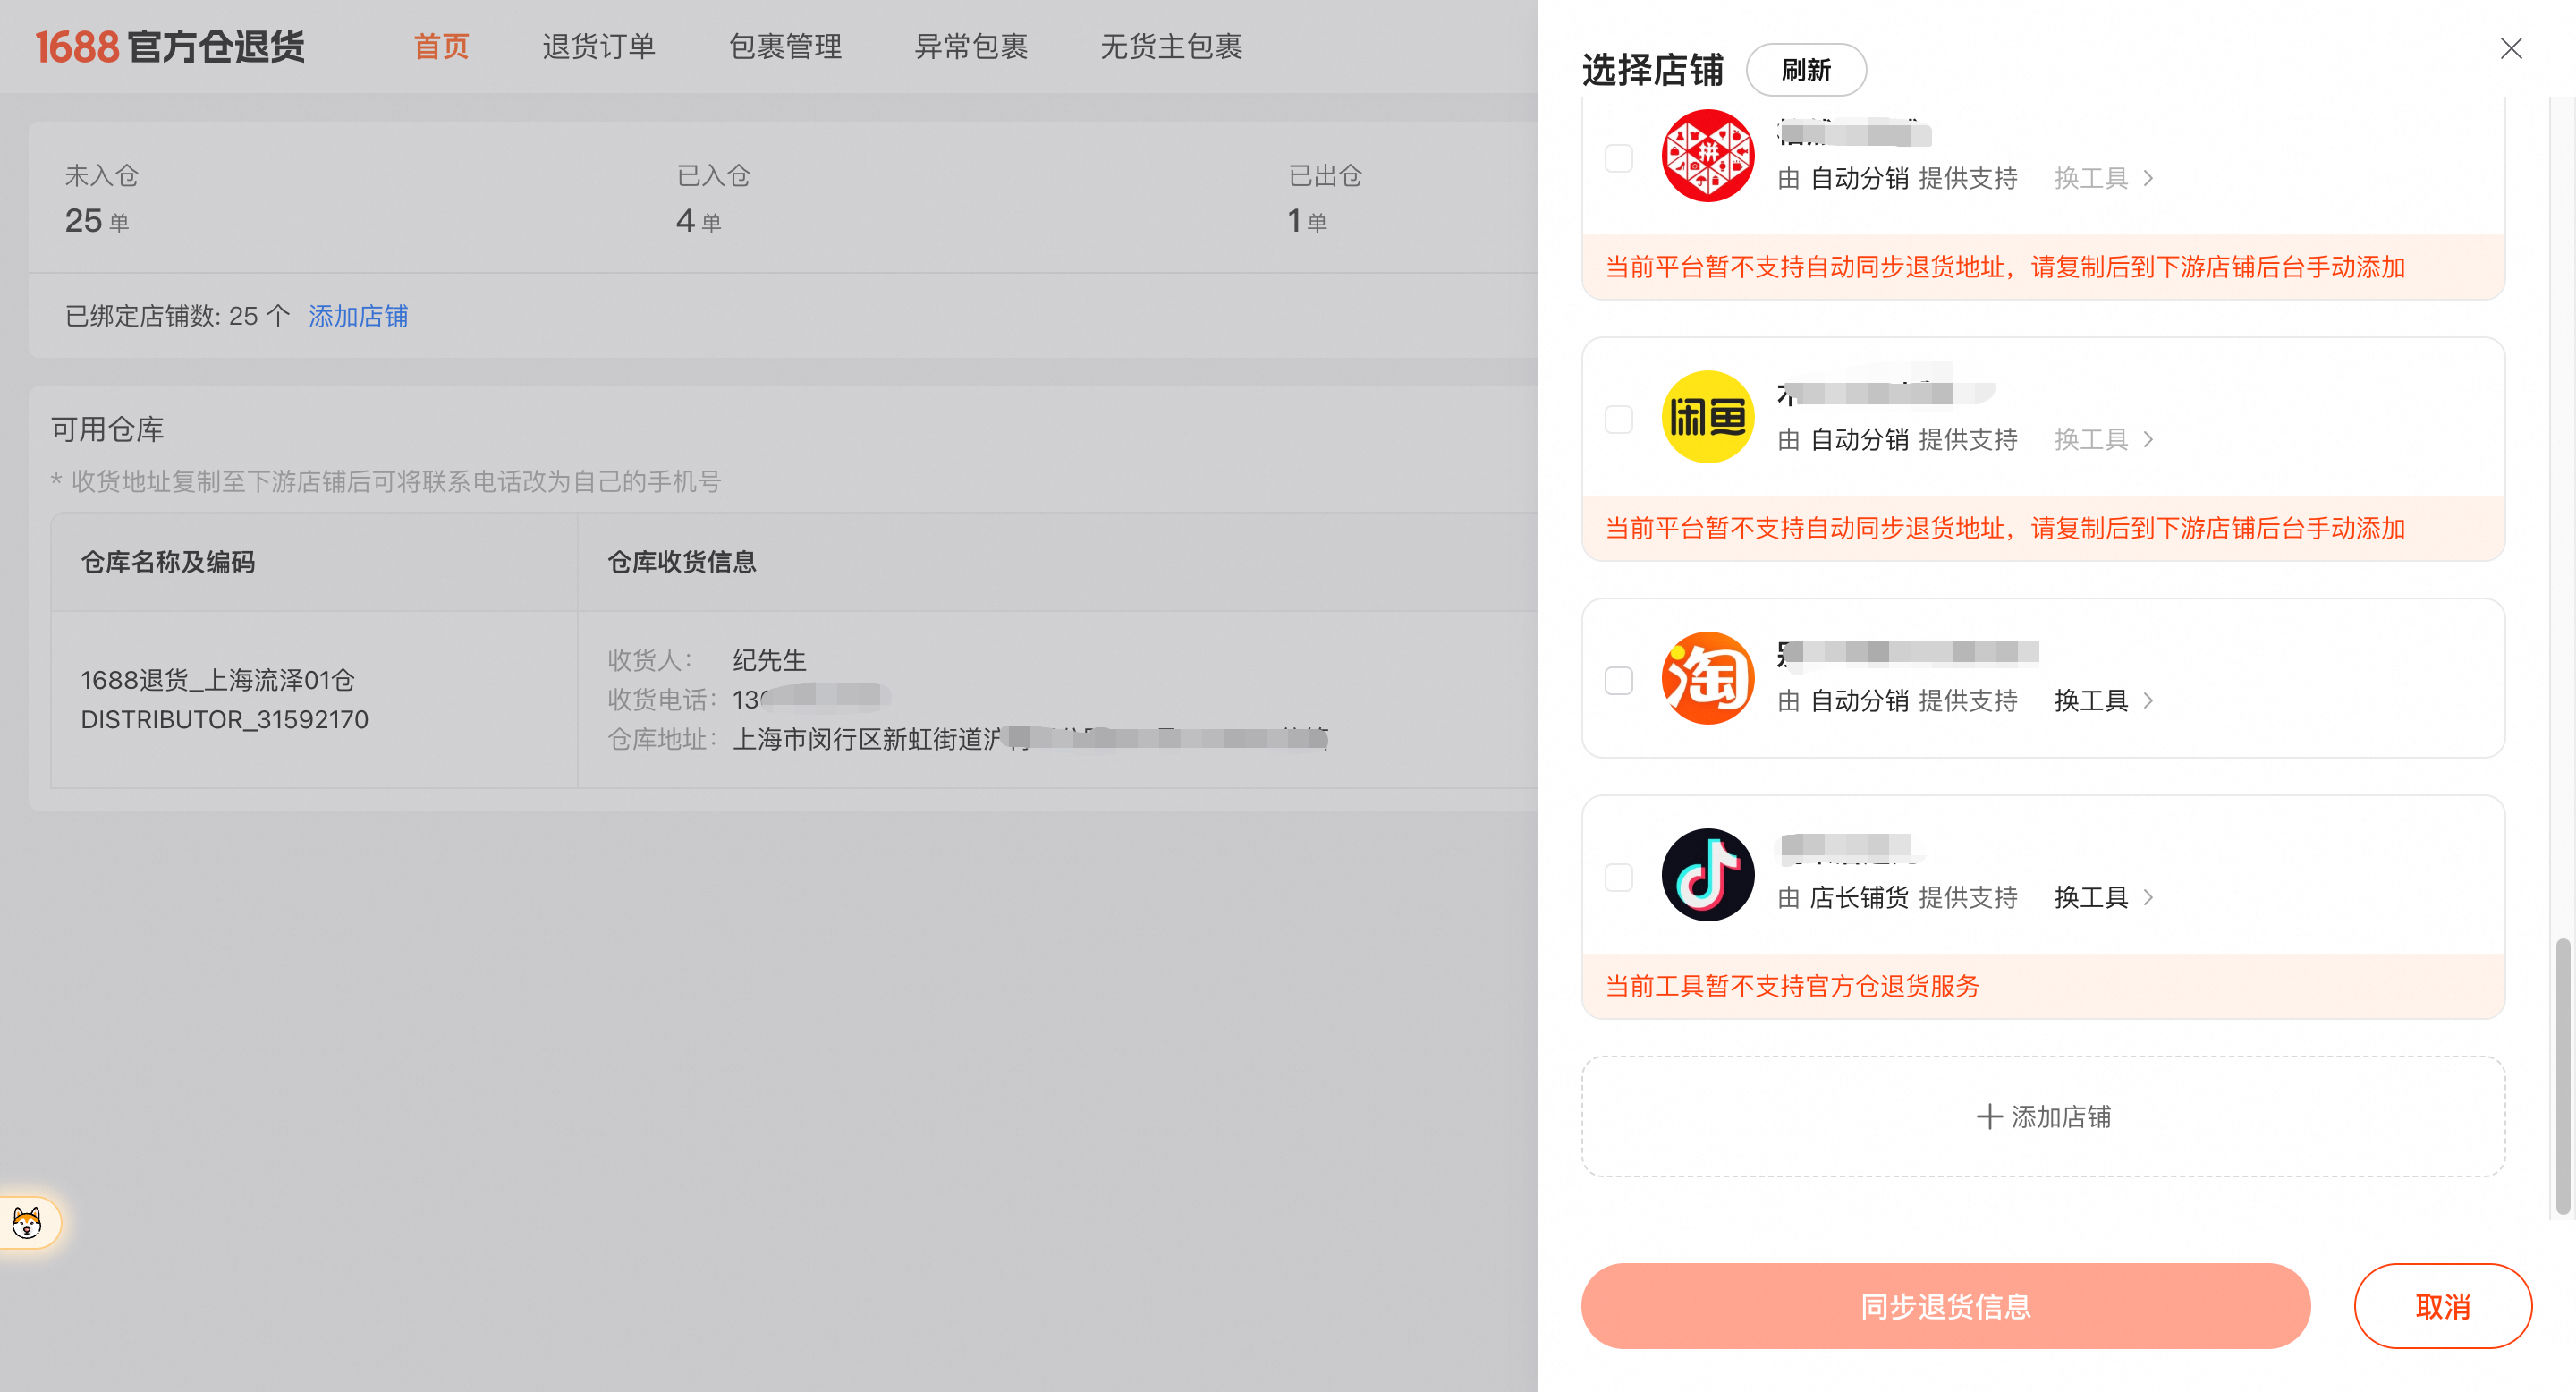Open the 退货订单 tab
Screen dimensions: 2576x1392
tap(598, 46)
